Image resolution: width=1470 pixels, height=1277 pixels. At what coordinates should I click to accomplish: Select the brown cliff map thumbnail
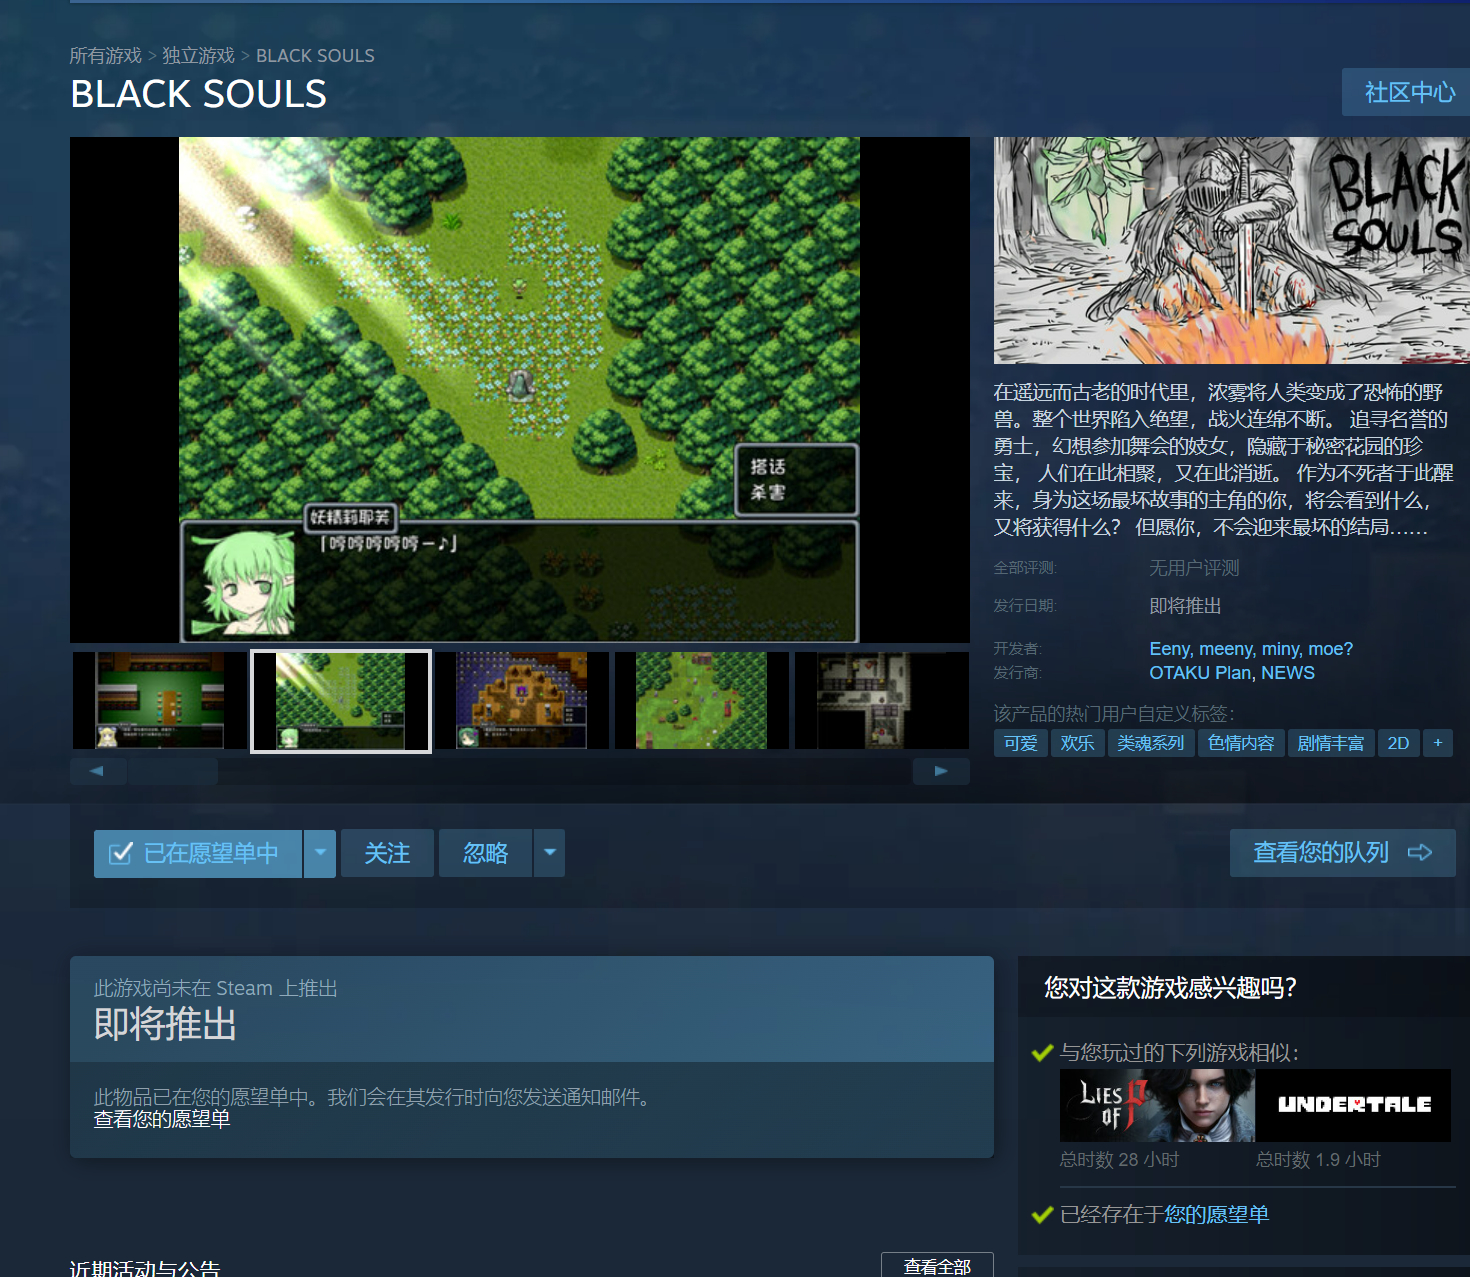(522, 700)
